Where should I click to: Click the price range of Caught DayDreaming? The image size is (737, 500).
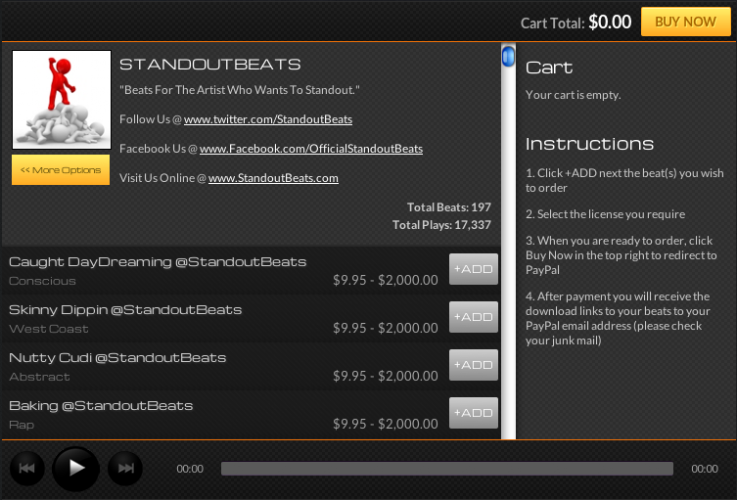tap(385, 280)
